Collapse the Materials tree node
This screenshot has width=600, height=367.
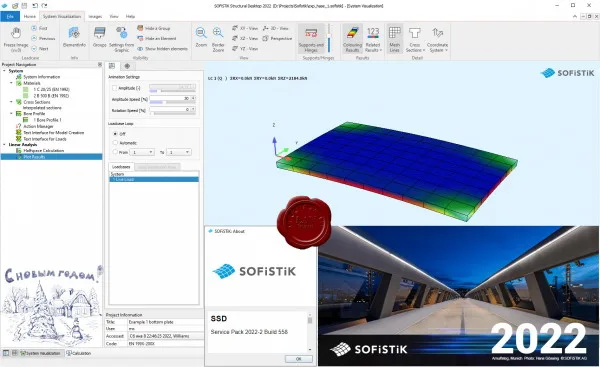(x=11, y=83)
